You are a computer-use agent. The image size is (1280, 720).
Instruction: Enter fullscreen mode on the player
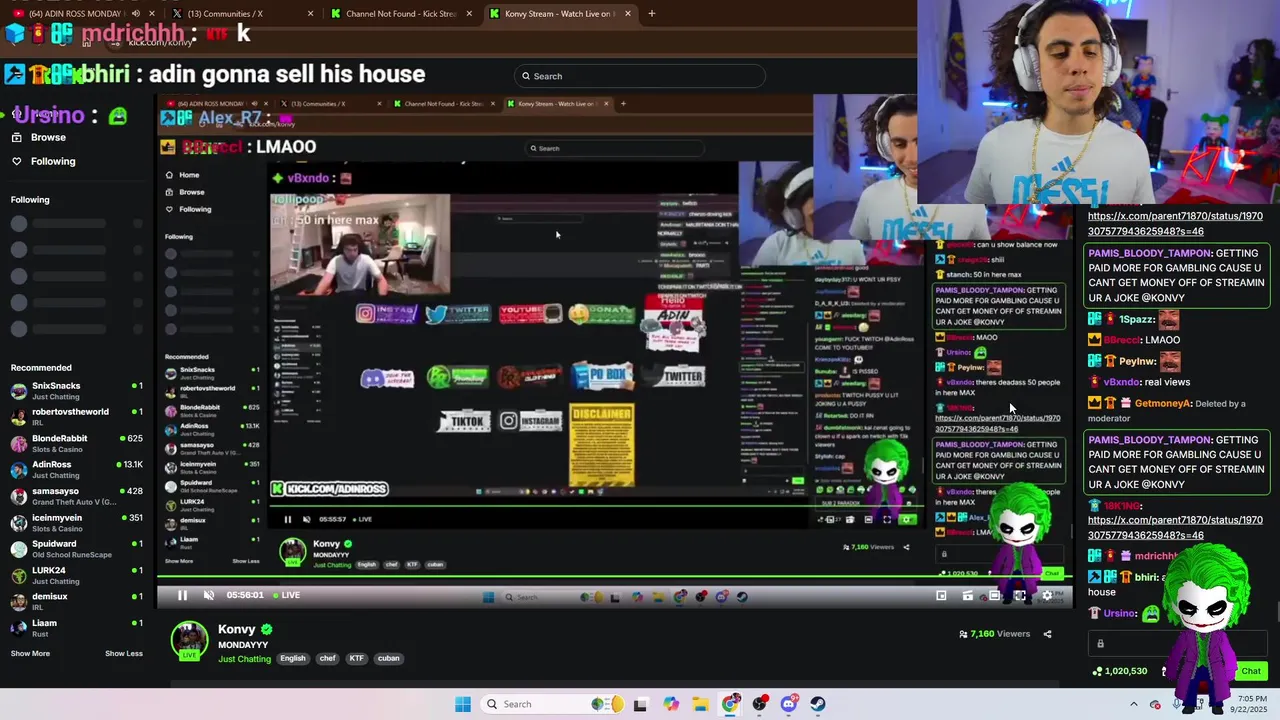[1020, 595]
